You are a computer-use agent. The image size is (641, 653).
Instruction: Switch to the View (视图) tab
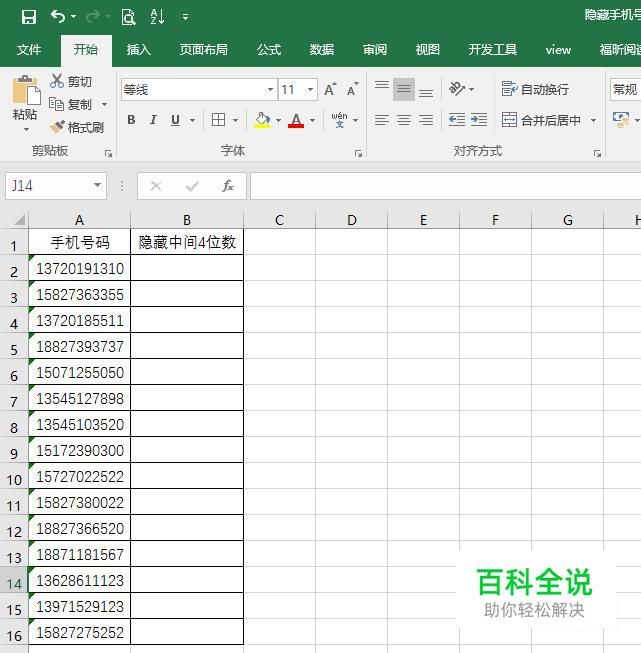point(428,50)
